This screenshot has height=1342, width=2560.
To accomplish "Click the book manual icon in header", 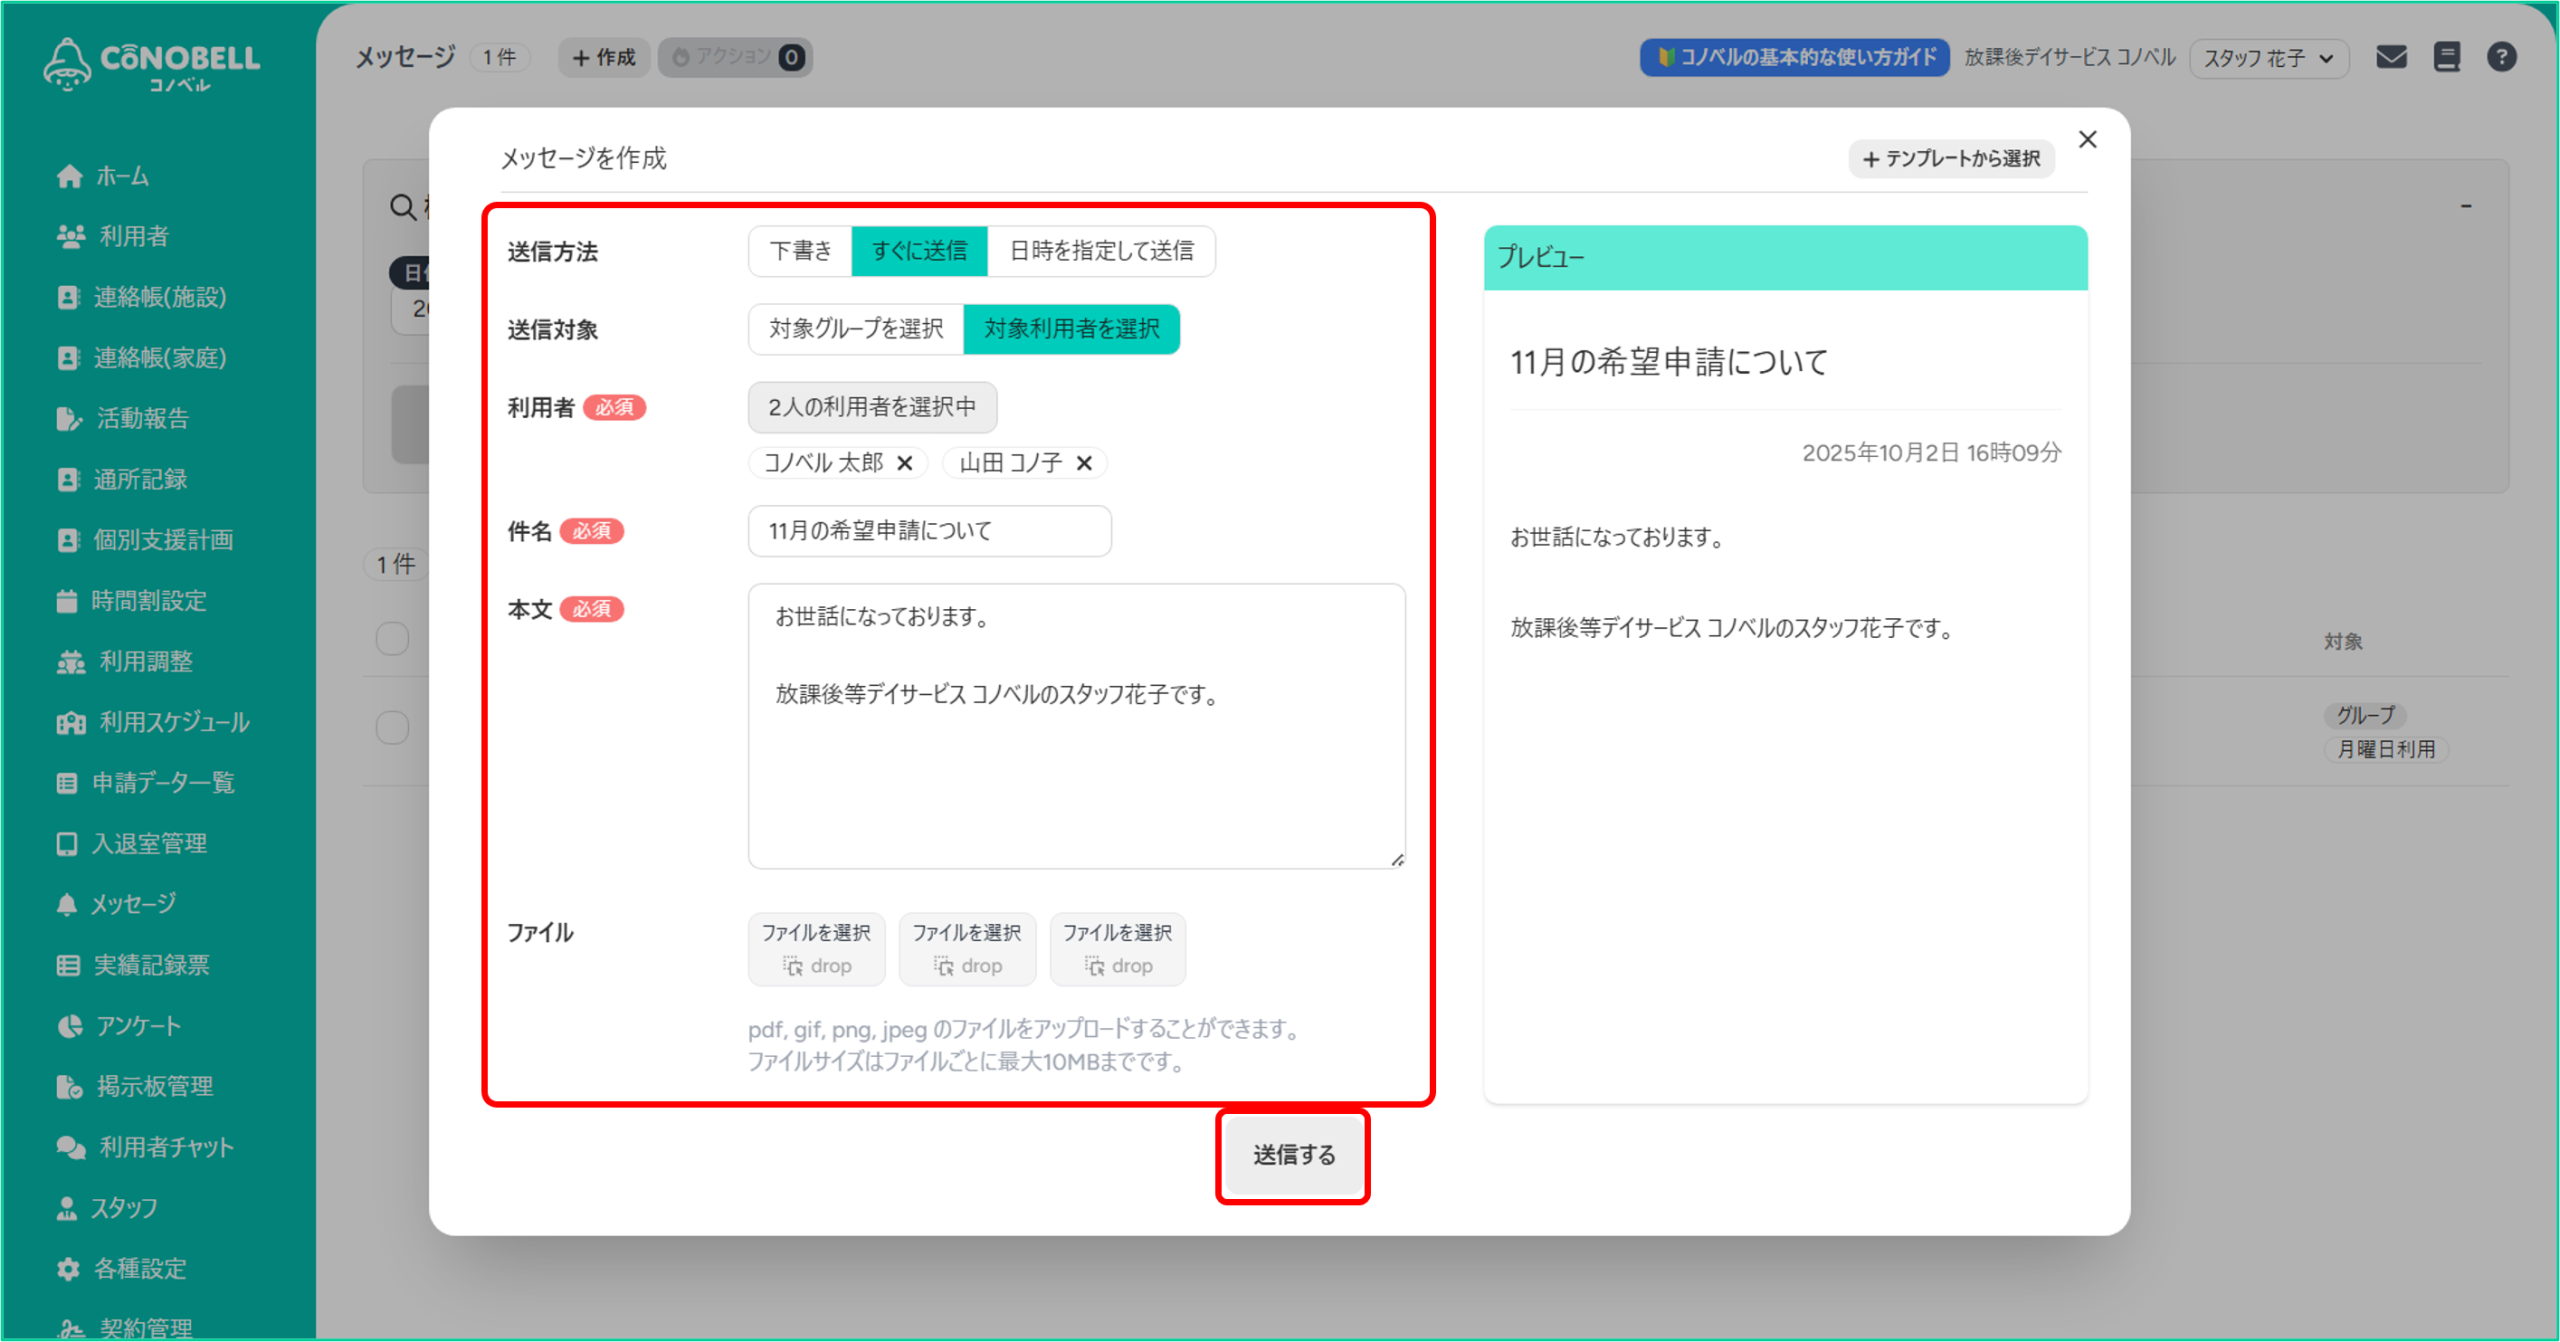I will pos(2446,57).
